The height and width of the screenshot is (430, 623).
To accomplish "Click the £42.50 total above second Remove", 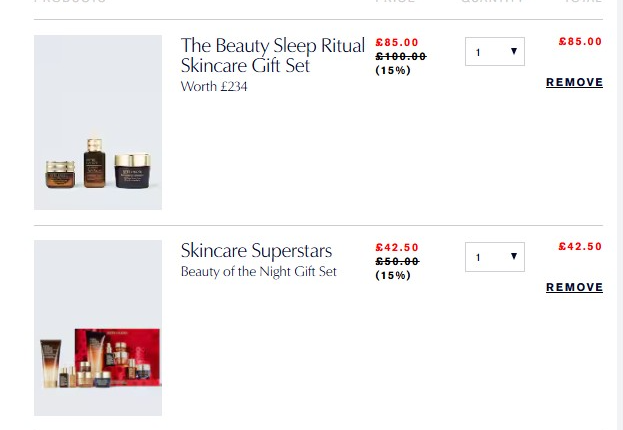I will click(x=580, y=246).
